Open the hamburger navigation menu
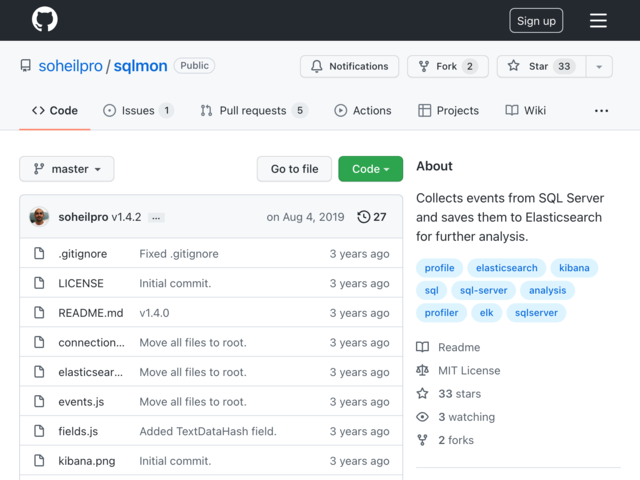The height and width of the screenshot is (480, 640). point(598,20)
